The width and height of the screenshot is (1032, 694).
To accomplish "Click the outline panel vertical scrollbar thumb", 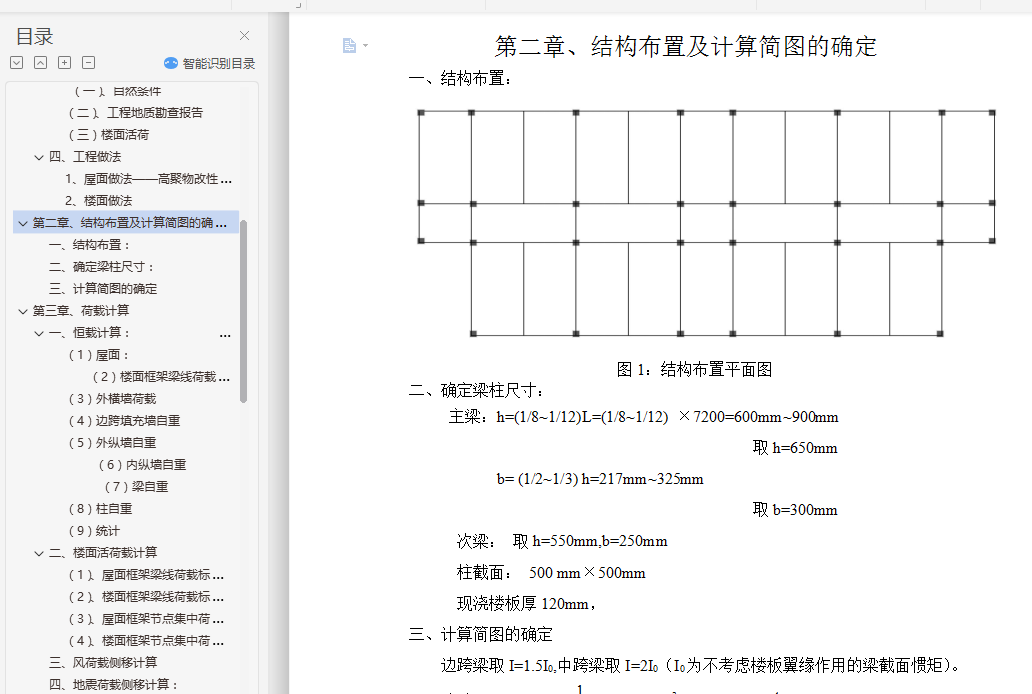I will click(x=244, y=311).
